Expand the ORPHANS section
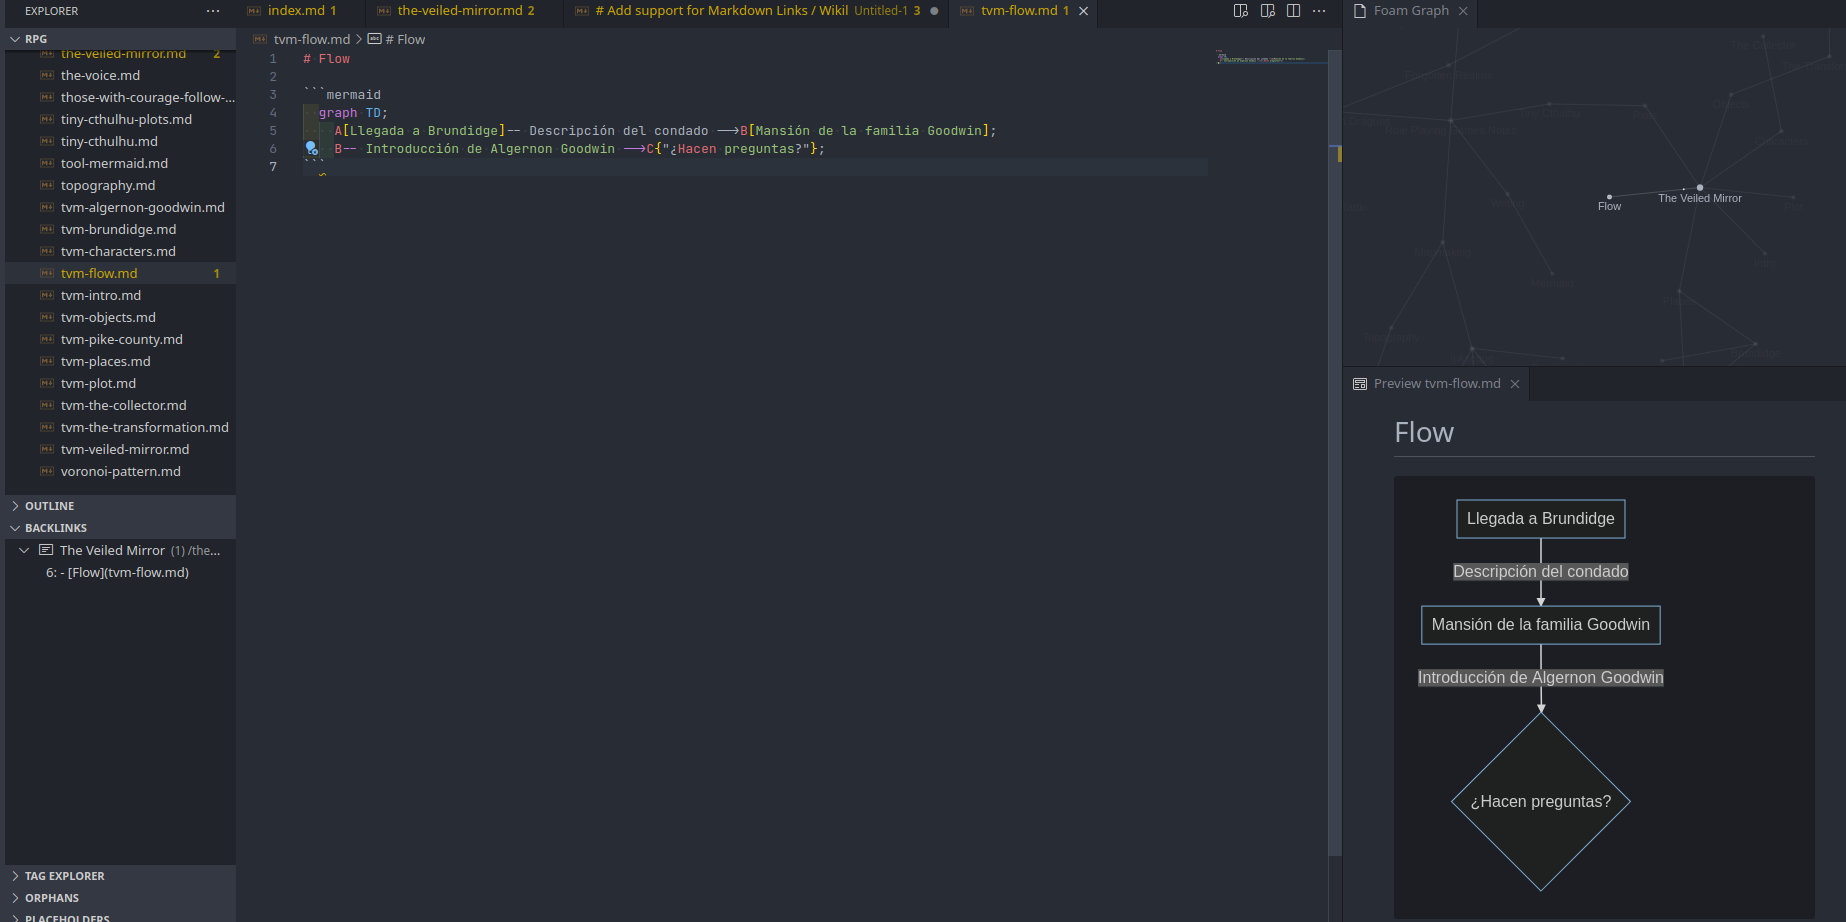Screen dimensions: 1846x922 15,897
